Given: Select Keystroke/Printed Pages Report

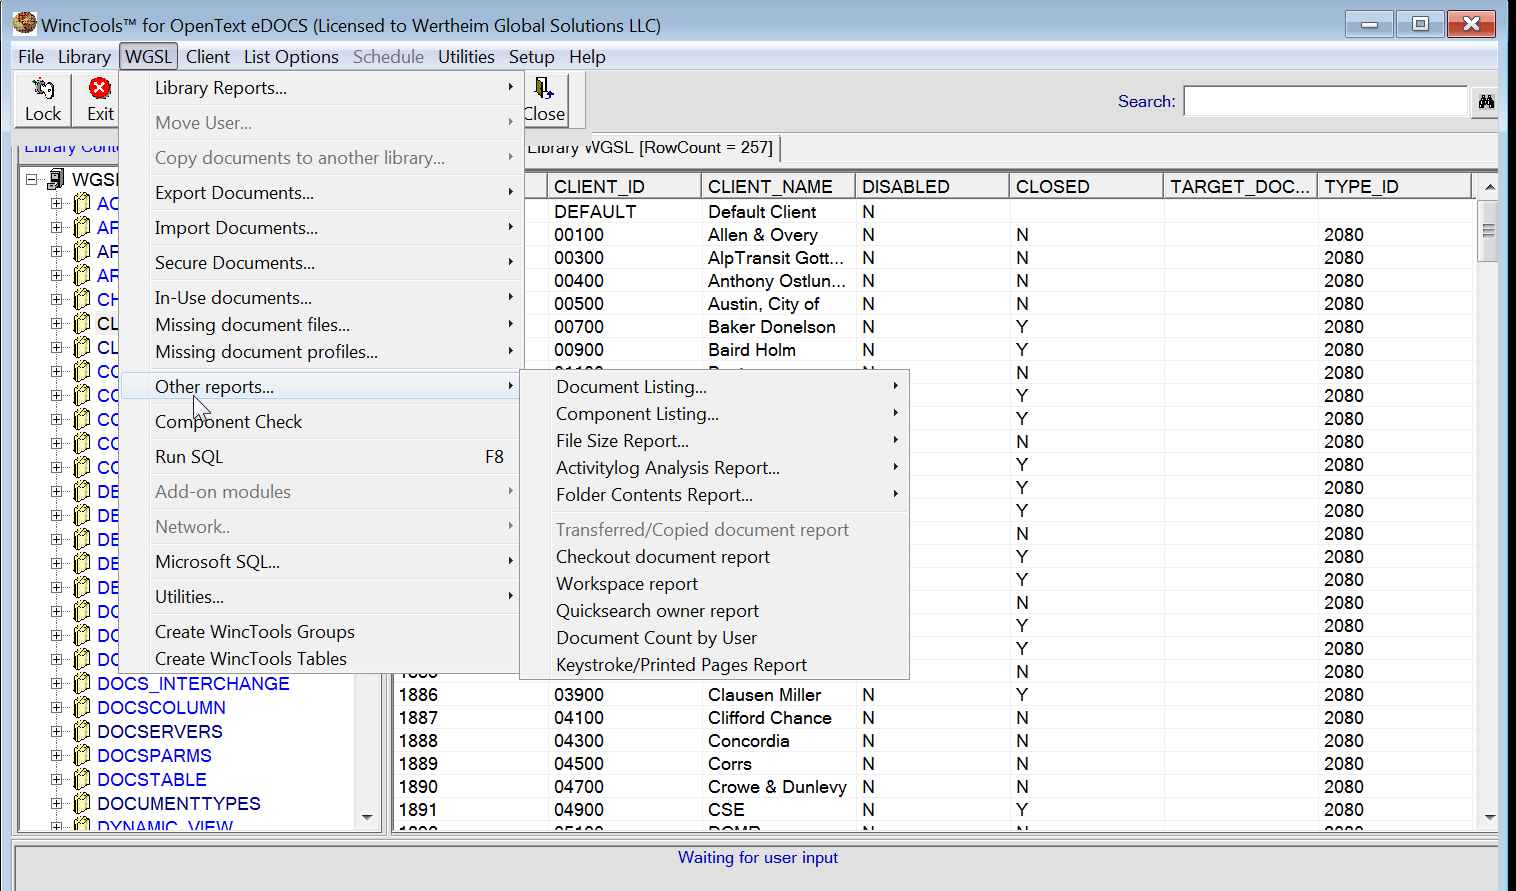Looking at the screenshot, I should pyautogui.click(x=714, y=665).
